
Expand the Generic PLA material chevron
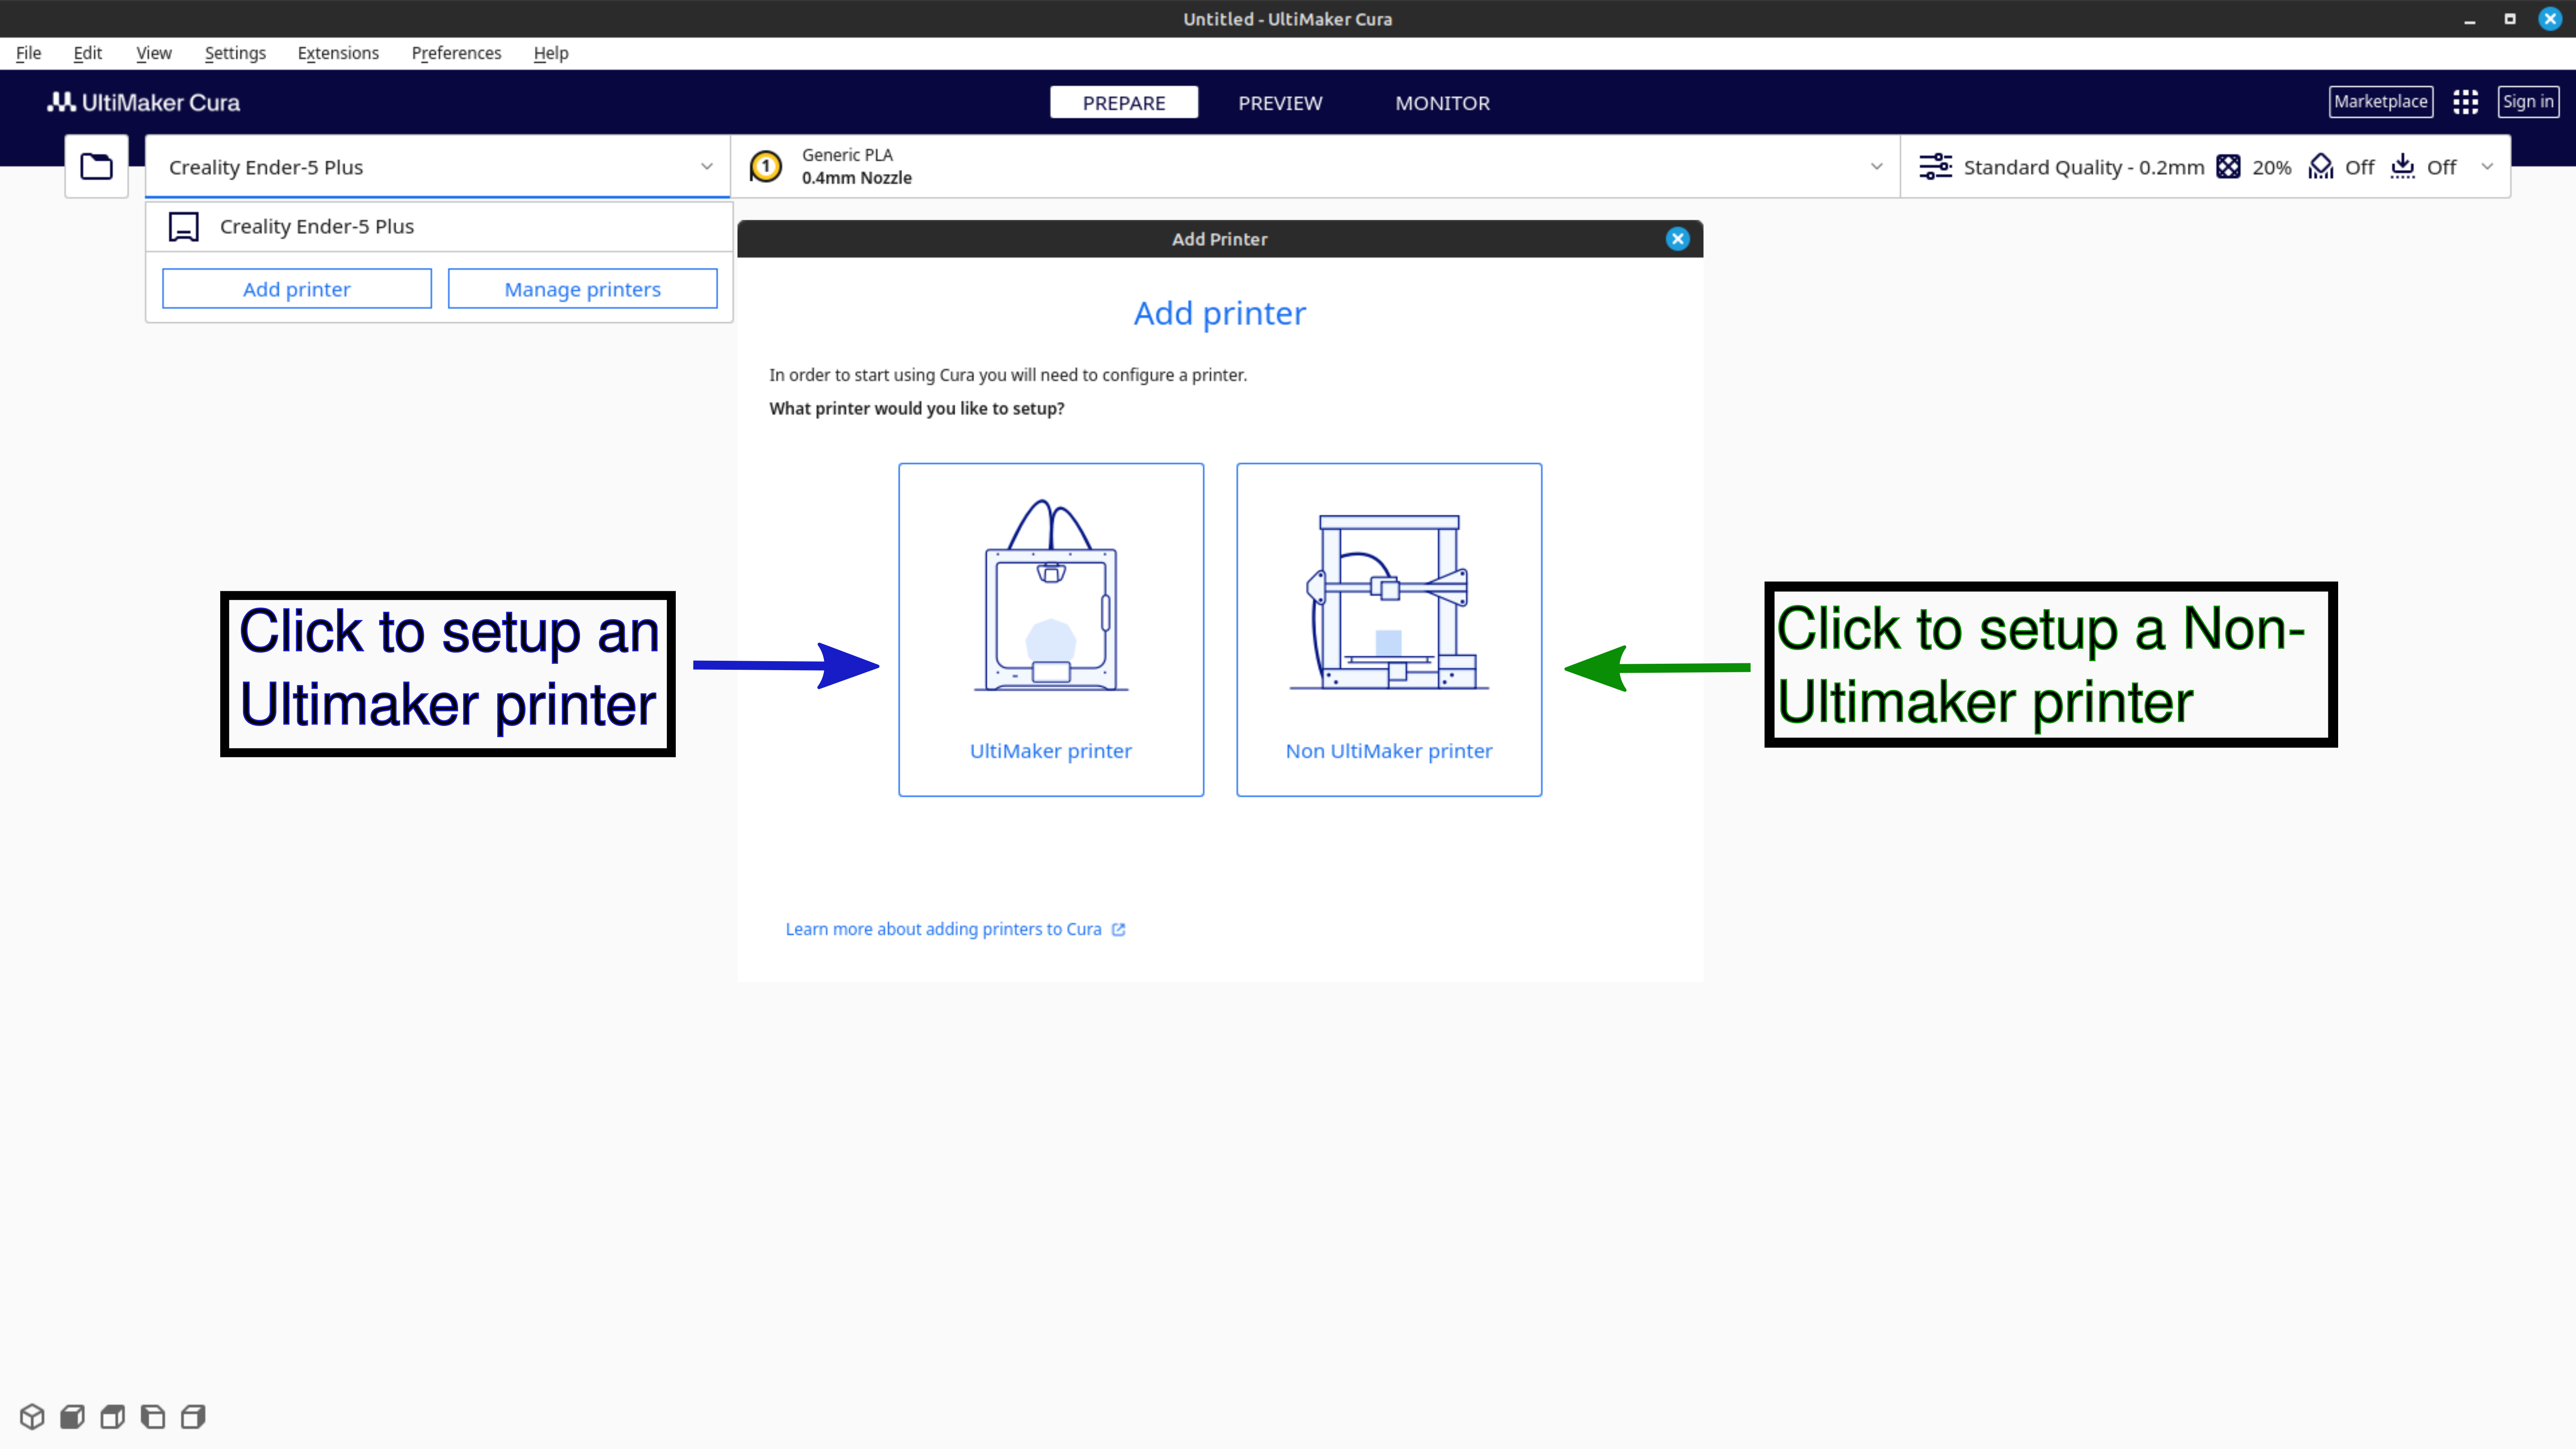1876,166
